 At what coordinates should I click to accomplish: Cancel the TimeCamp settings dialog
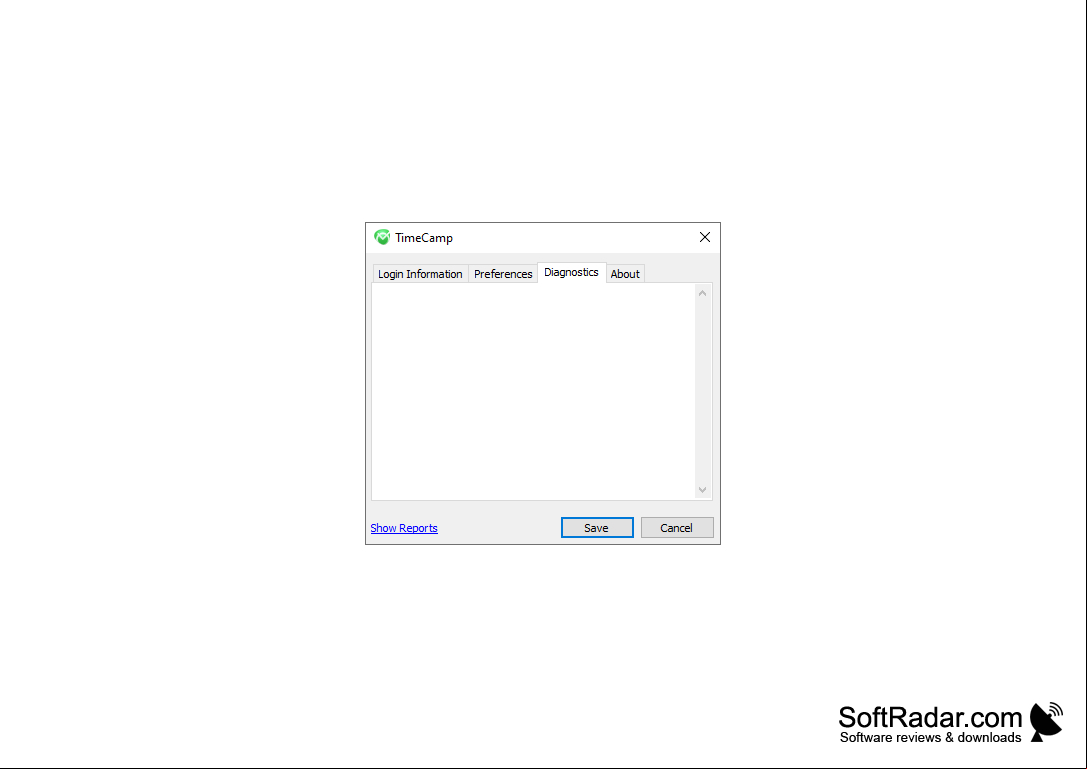pos(677,528)
